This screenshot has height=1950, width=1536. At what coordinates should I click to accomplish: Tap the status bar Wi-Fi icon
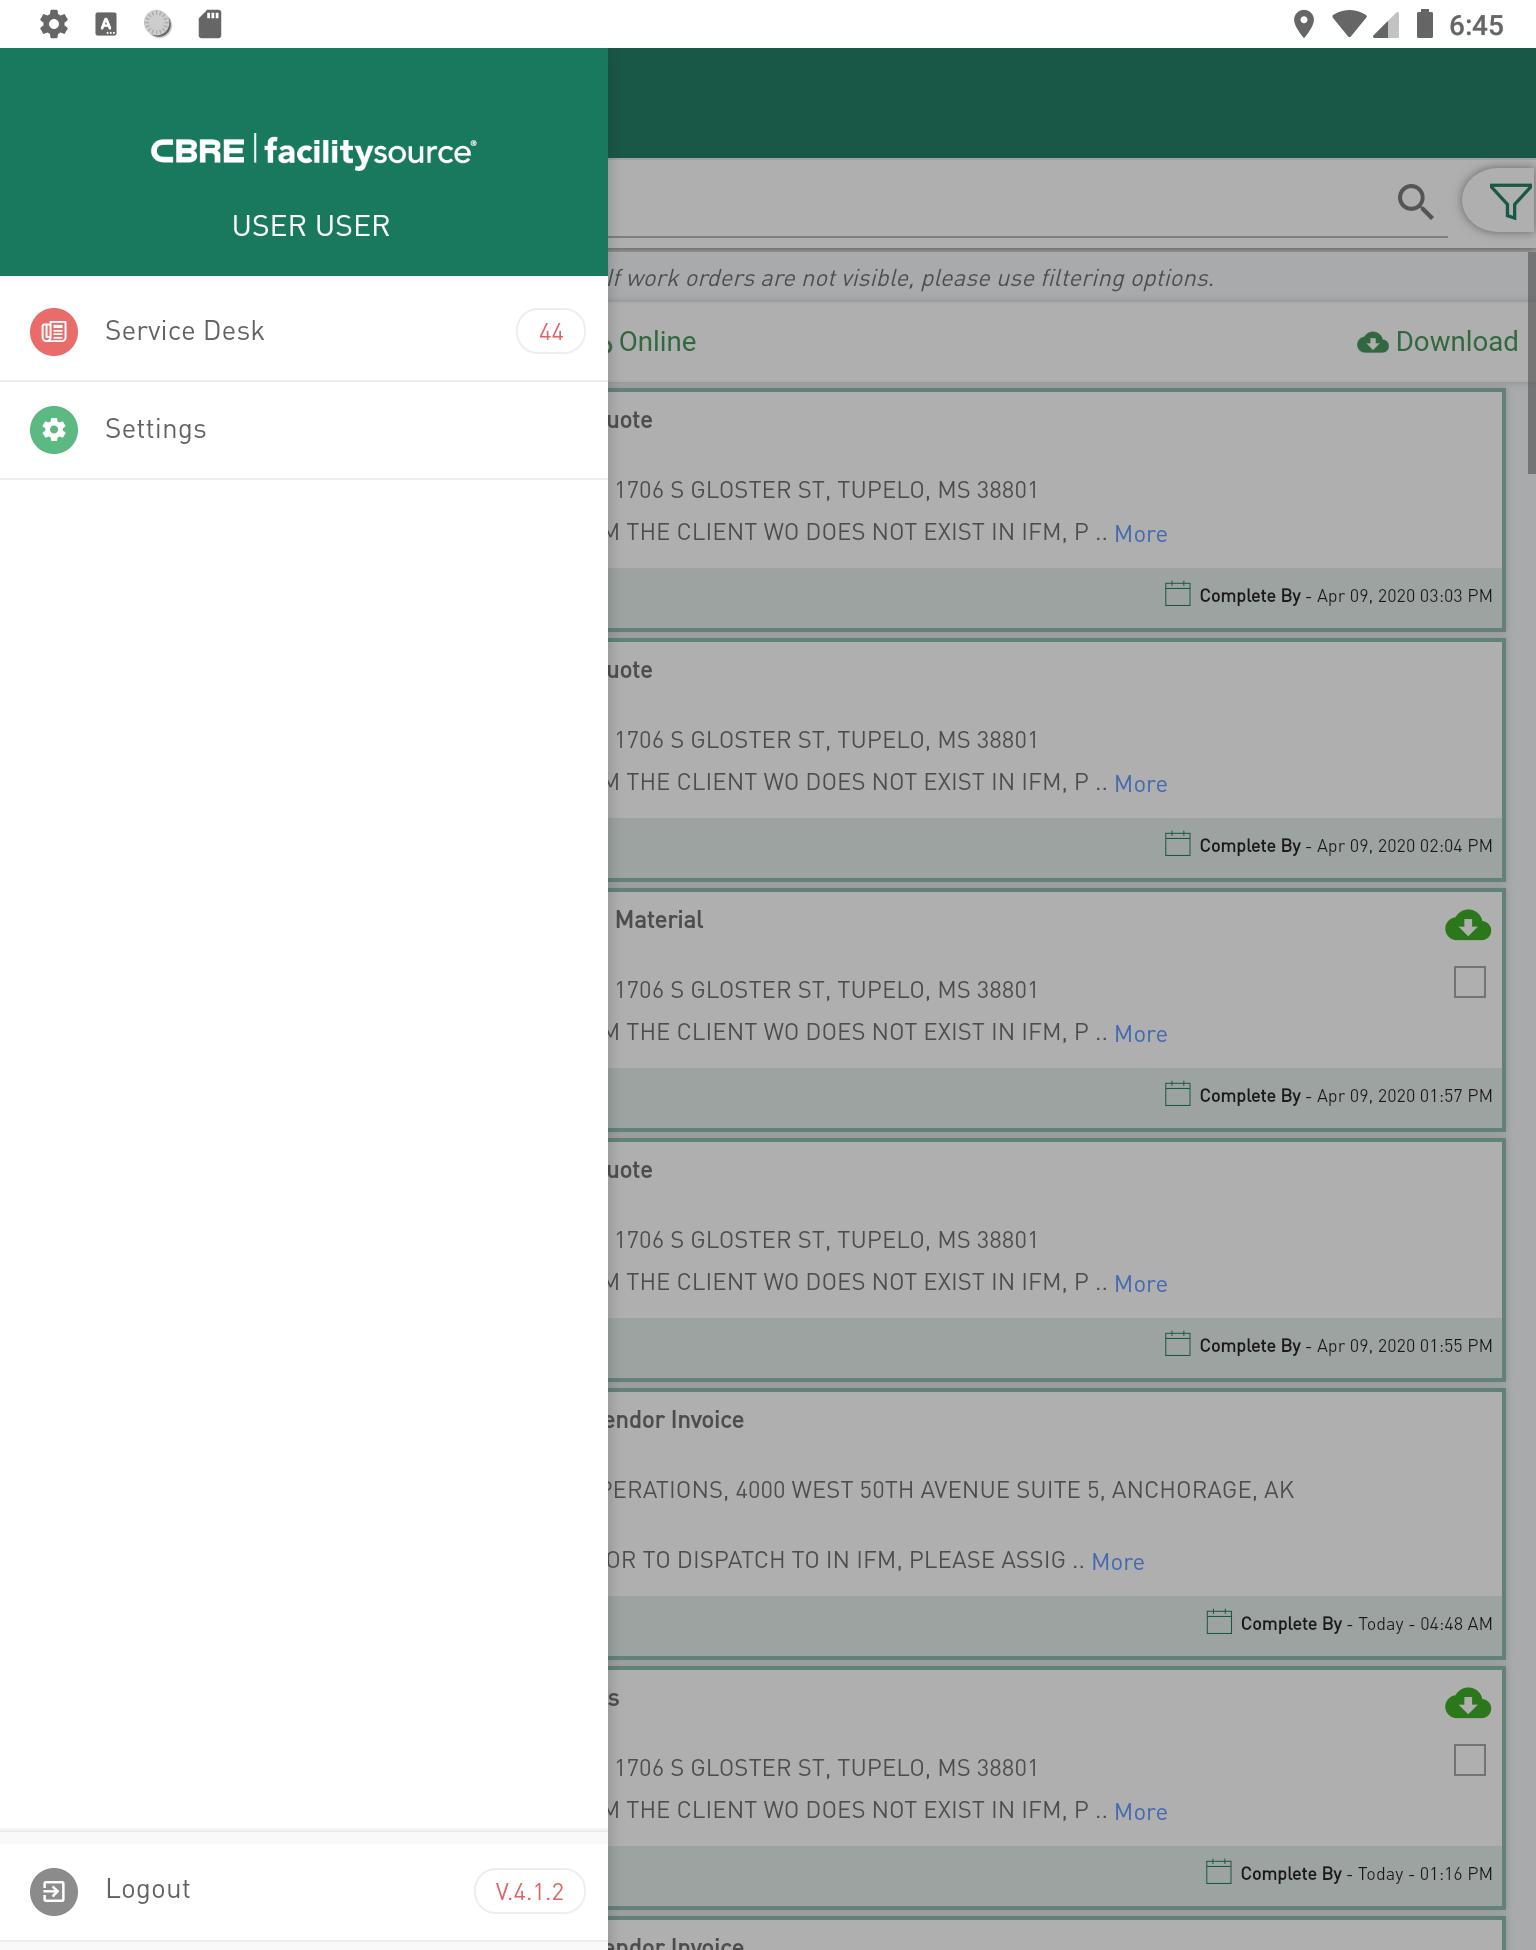[1350, 24]
